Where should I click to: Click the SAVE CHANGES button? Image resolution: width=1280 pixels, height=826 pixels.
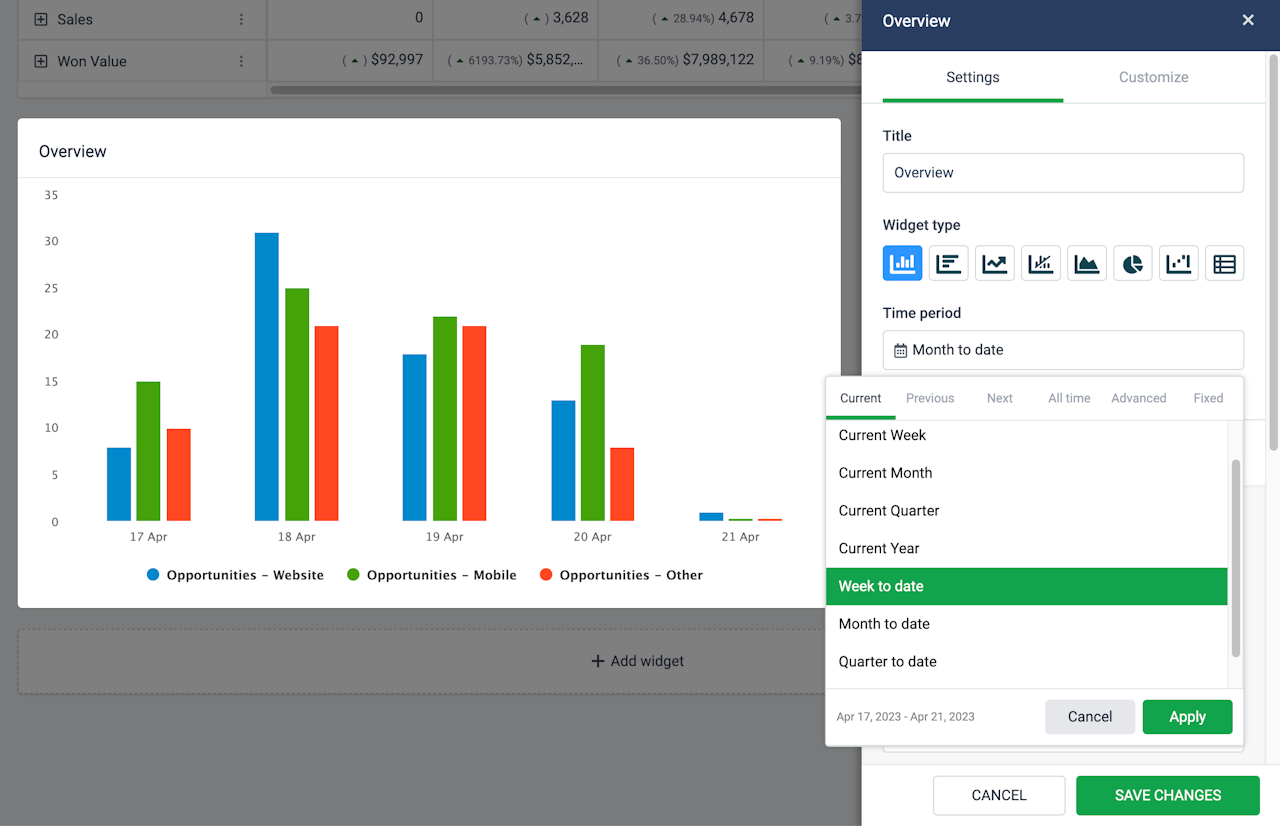tap(1167, 795)
